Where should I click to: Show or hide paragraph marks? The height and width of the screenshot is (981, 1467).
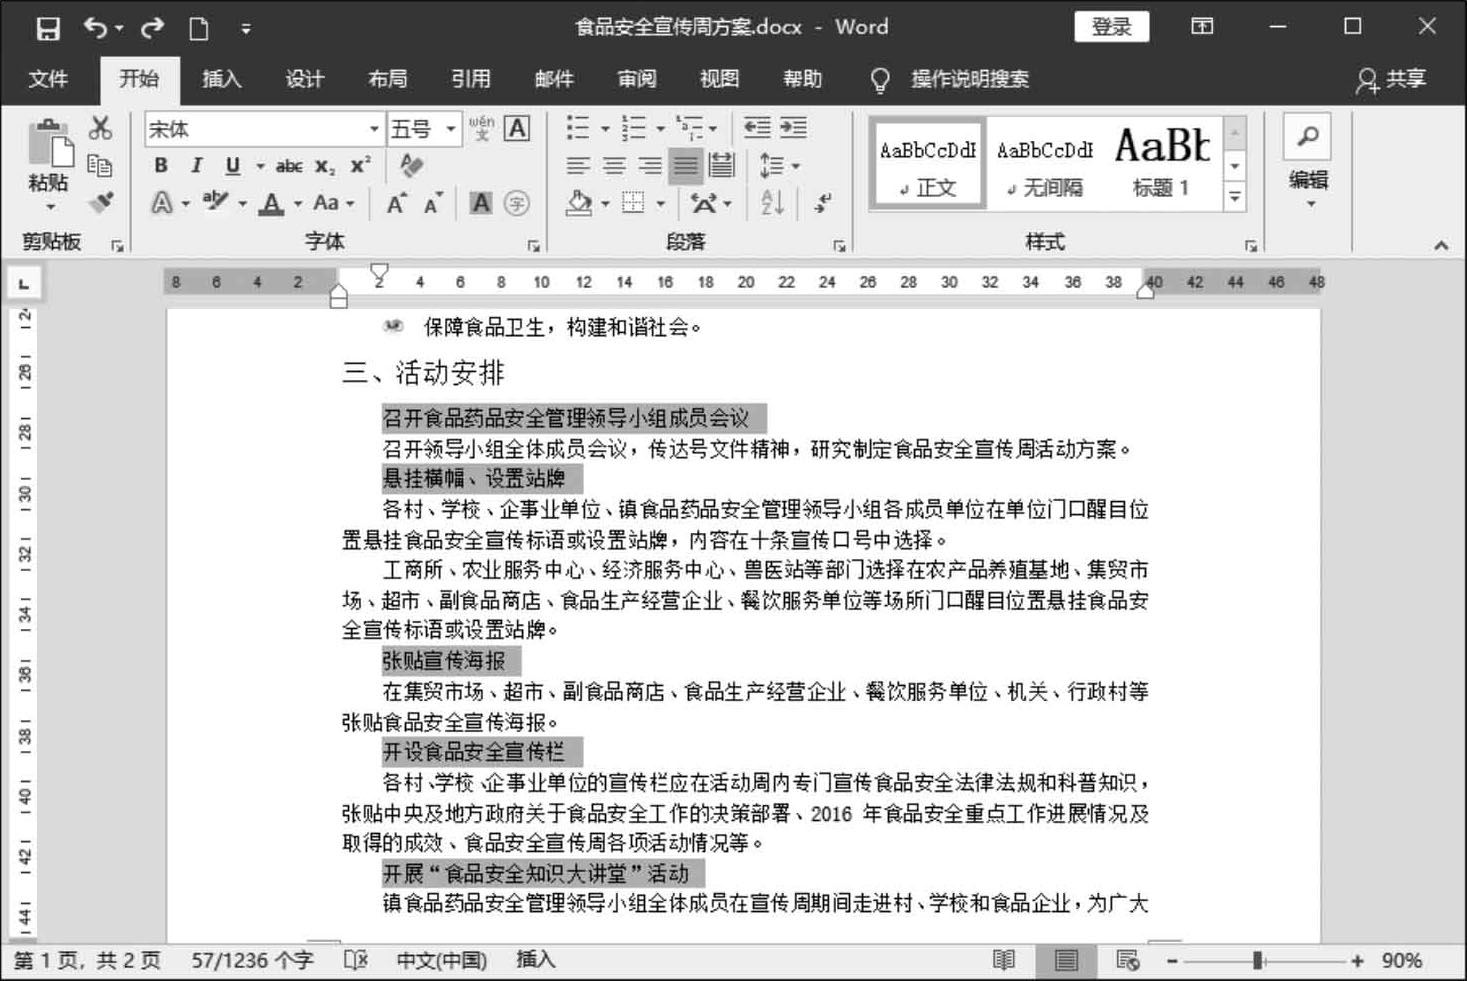[x=822, y=203]
